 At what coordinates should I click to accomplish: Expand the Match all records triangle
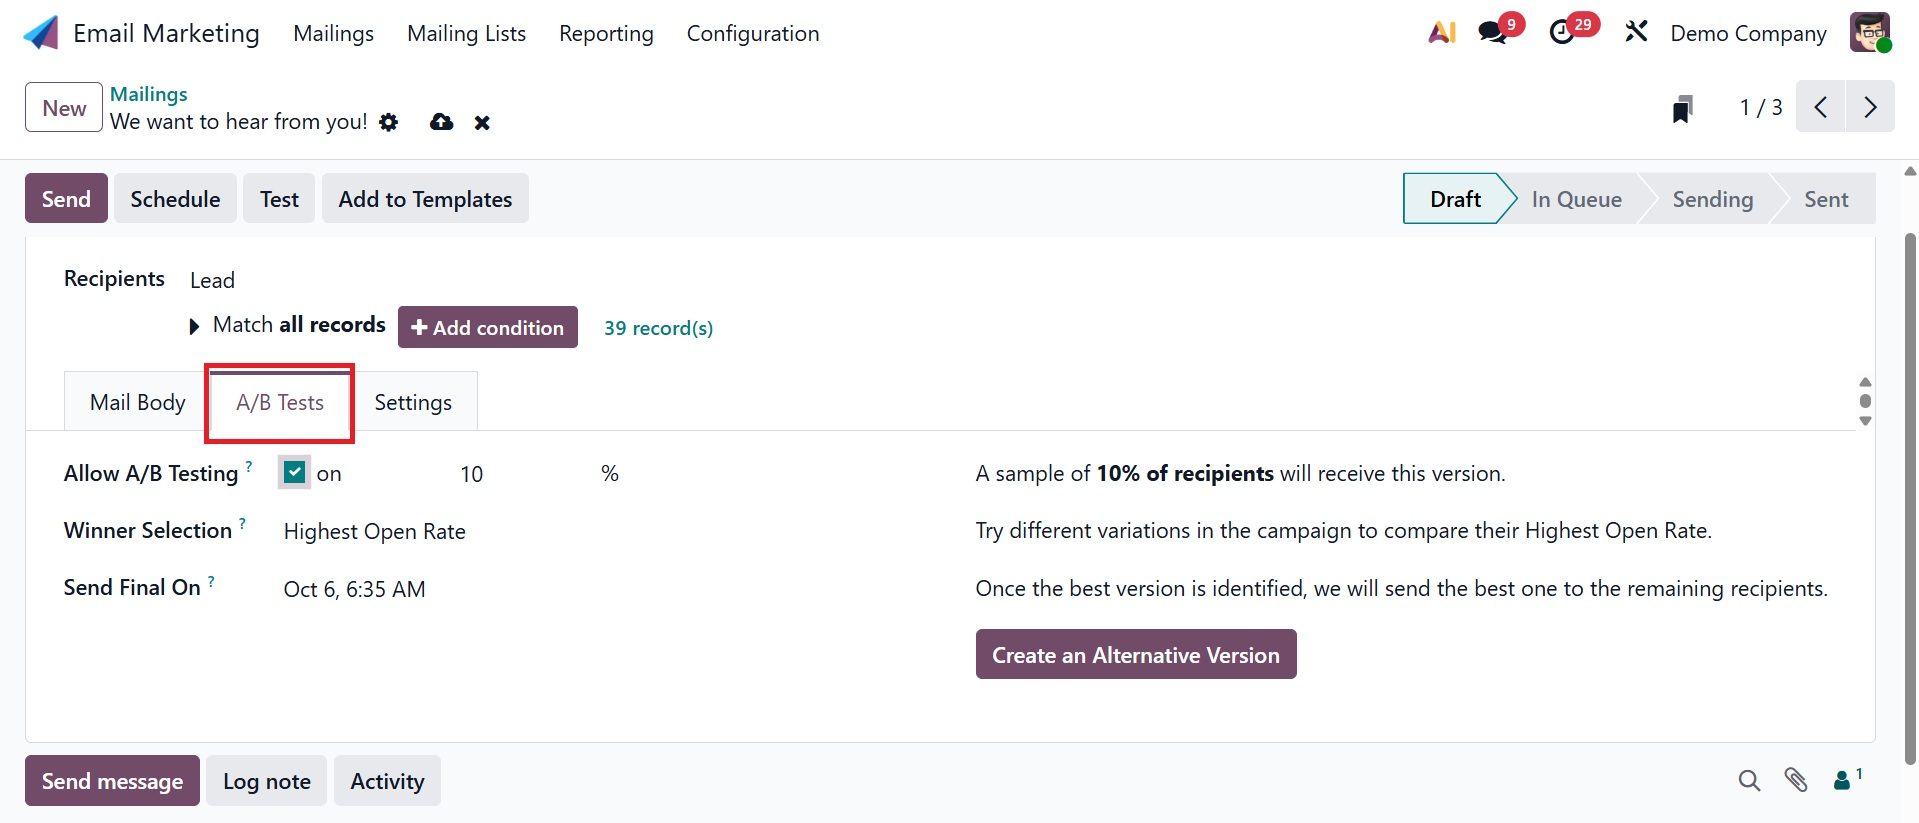coord(194,327)
